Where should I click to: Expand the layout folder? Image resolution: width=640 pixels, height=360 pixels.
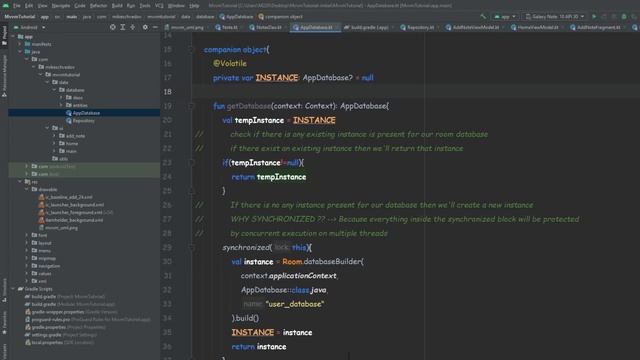[x=27, y=243]
